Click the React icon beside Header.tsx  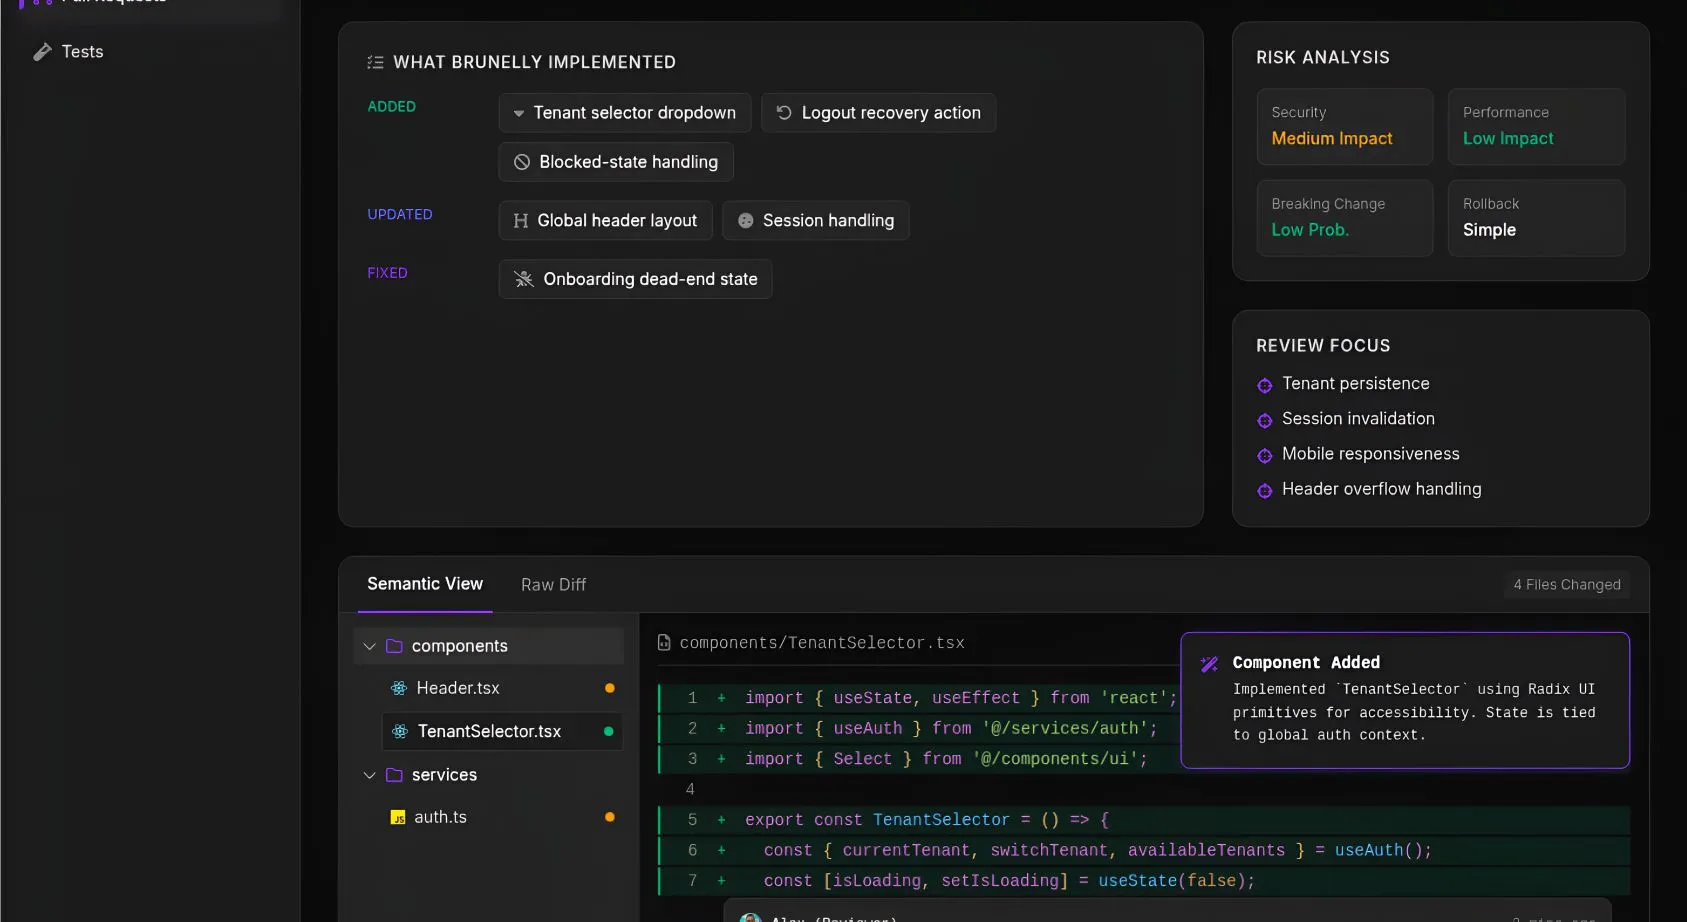click(x=399, y=688)
